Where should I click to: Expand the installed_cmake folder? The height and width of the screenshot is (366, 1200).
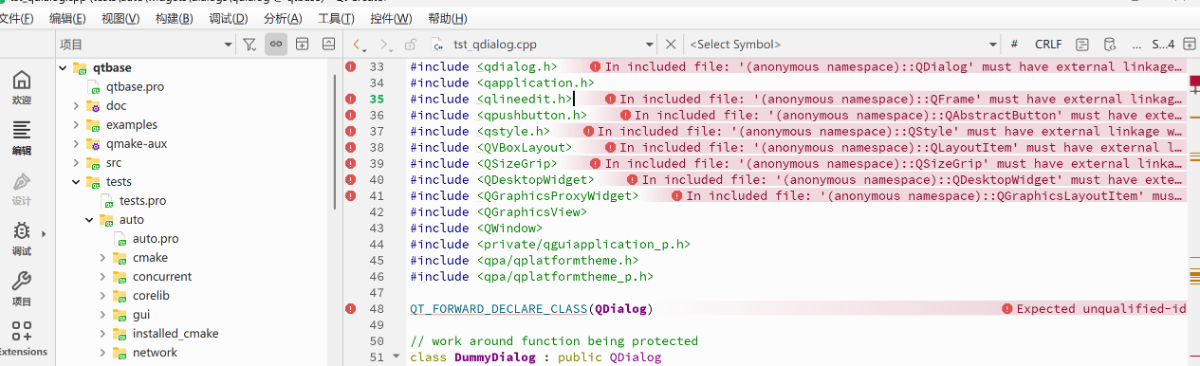[103, 334]
